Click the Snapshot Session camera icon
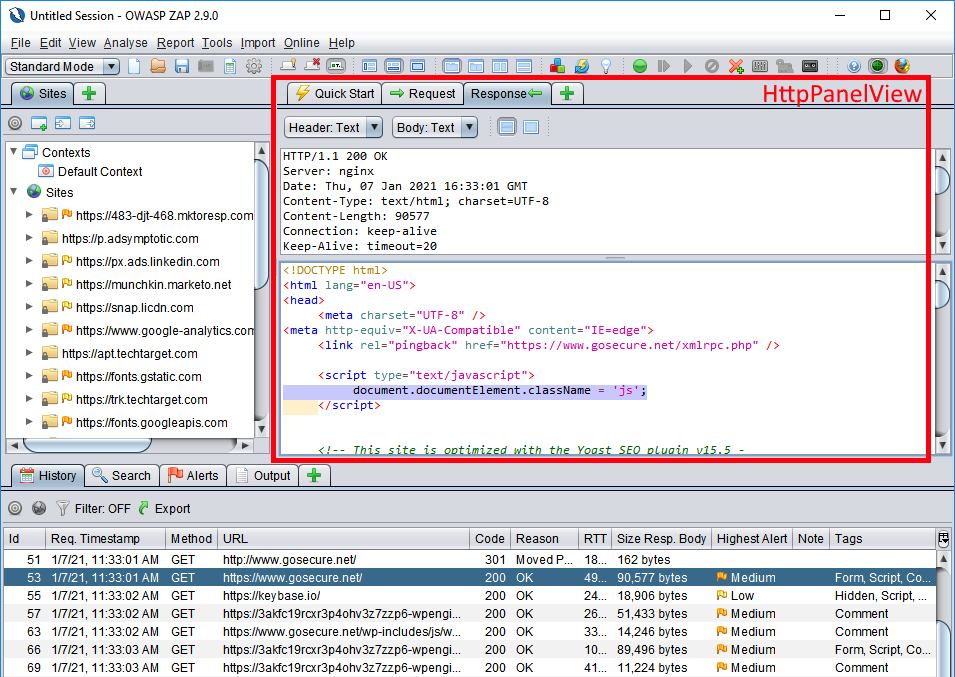The height and width of the screenshot is (677, 955). 206,66
